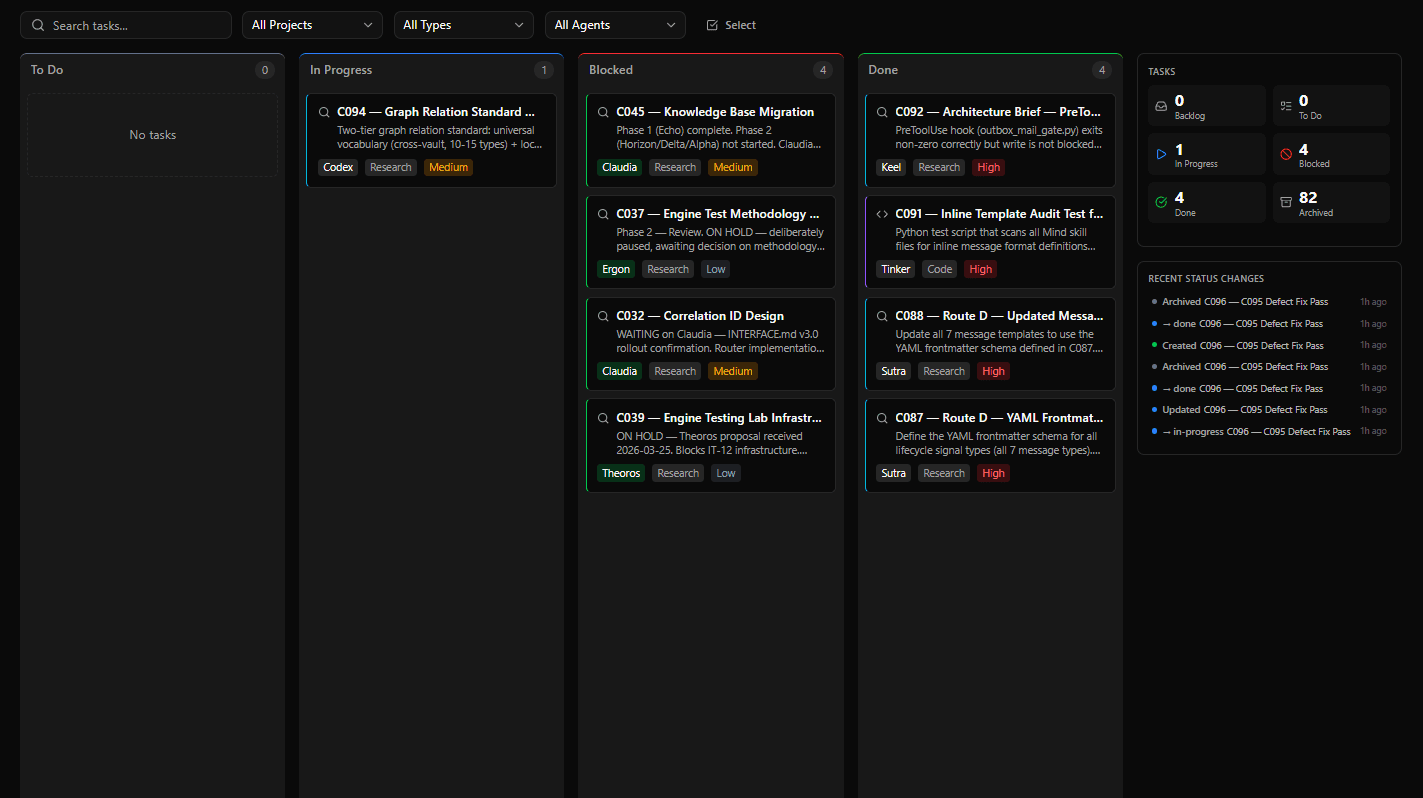The image size is (1423, 798).
Task: Open the C096 — C095 Defect Fix Pass entry
Action: point(1246,301)
